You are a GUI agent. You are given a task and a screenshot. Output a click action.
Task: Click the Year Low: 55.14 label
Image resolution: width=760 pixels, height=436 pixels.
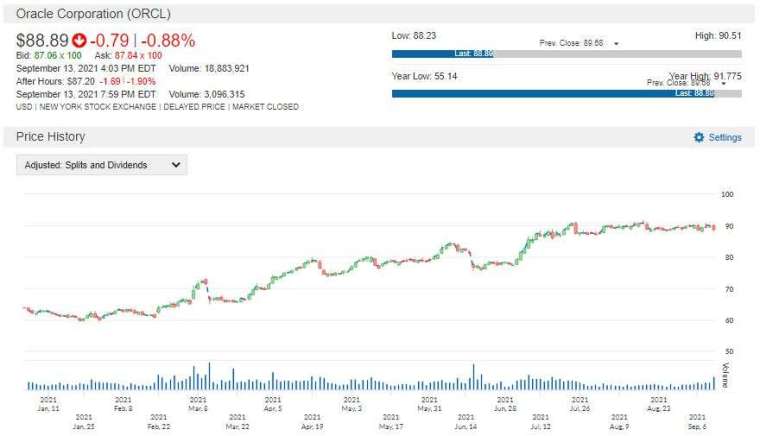(x=425, y=76)
